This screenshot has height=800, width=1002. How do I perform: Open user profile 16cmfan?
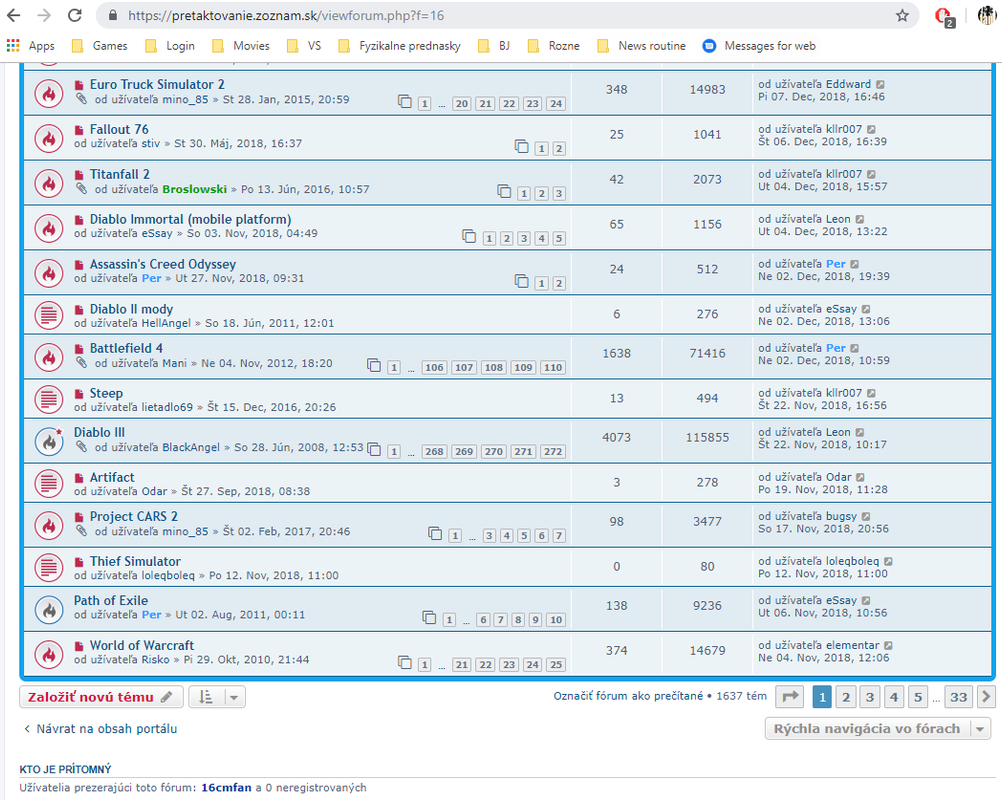226,788
